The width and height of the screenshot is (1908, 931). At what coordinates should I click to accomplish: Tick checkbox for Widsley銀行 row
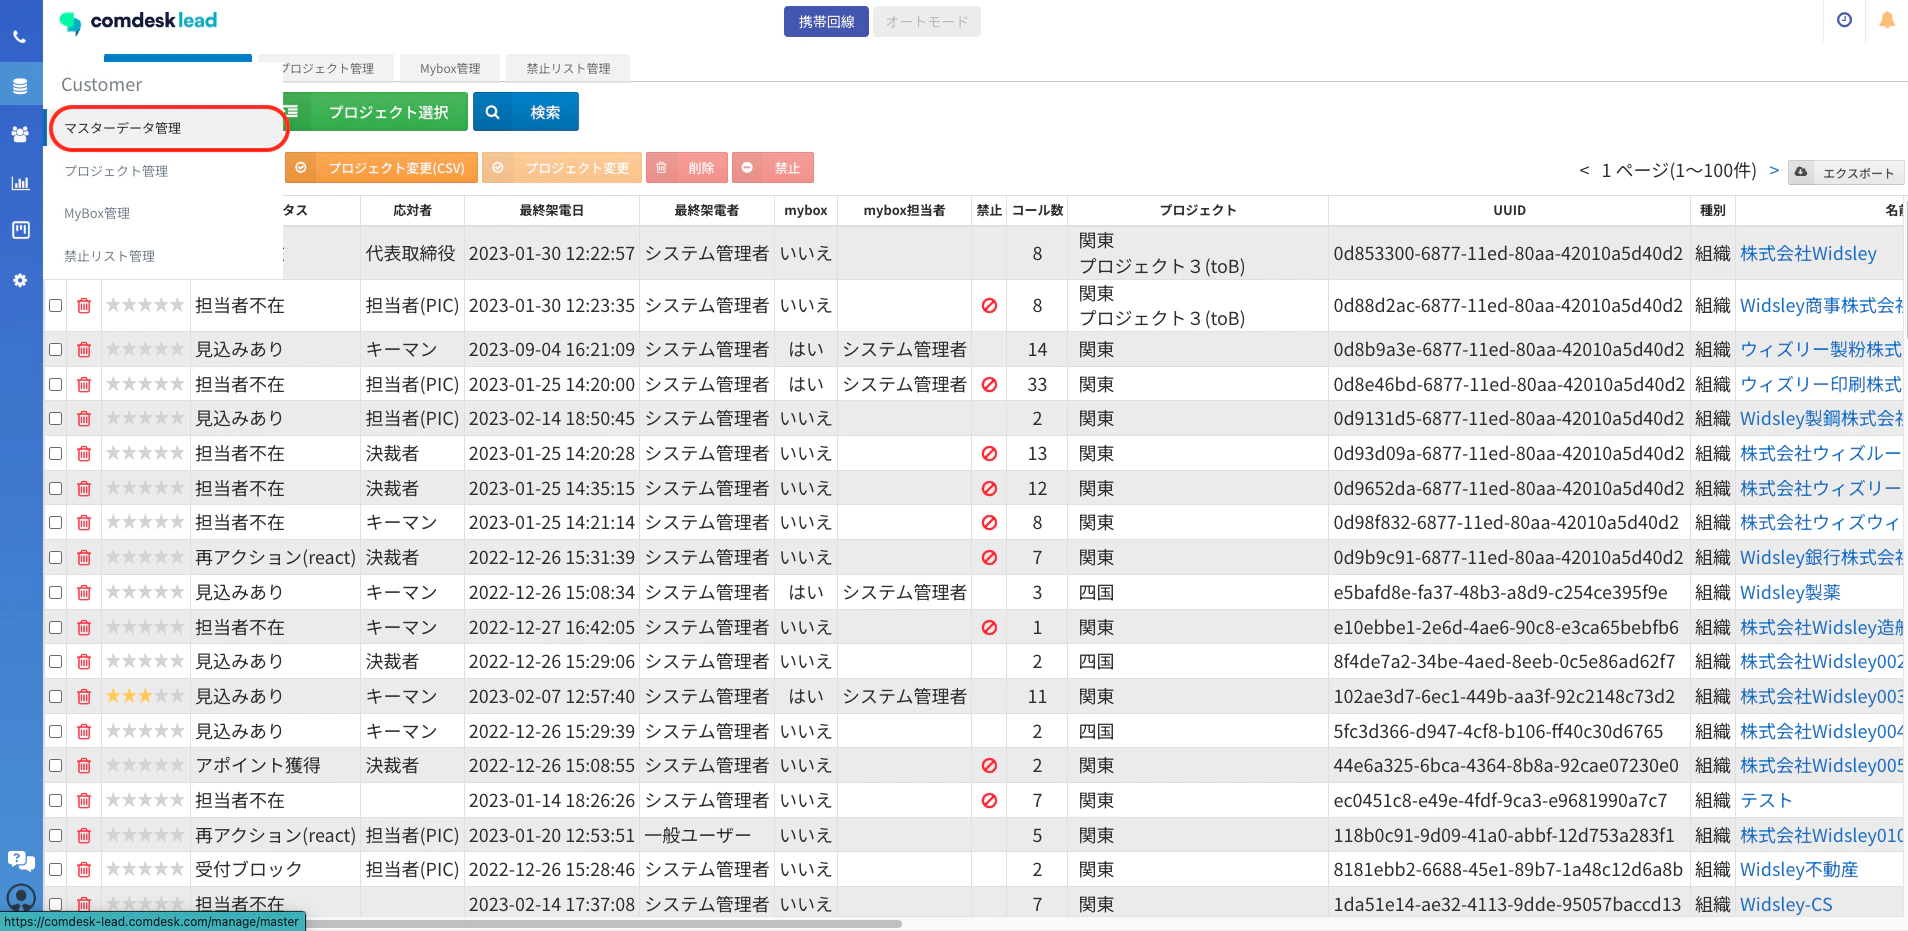pyautogui.click(x=56, y=558)
